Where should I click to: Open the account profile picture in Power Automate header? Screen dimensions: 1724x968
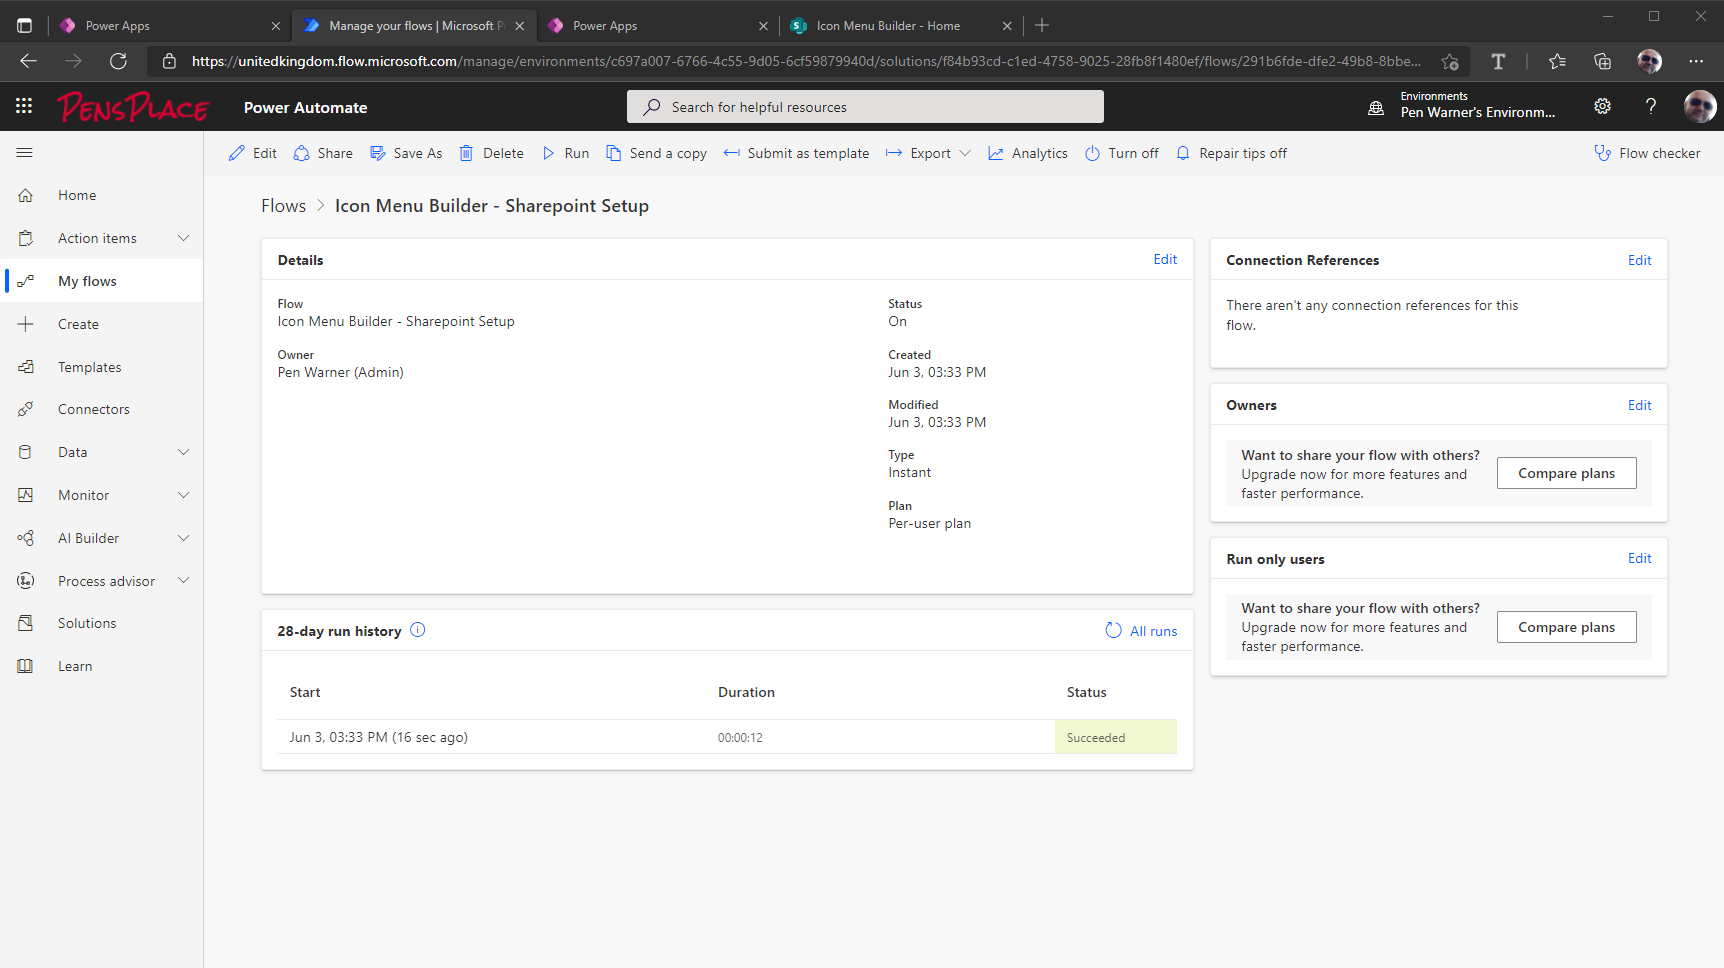(x=1700, y=106)
